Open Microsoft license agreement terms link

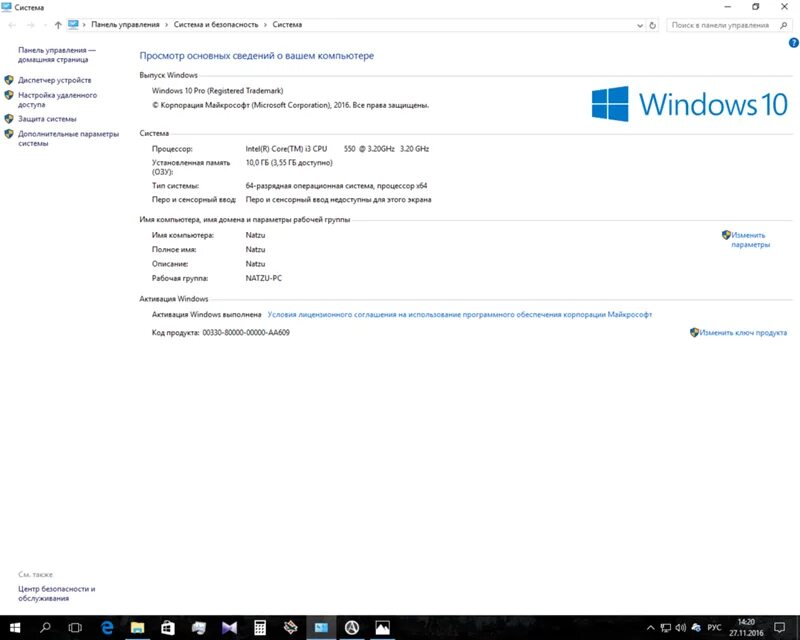tap(460, 315)
